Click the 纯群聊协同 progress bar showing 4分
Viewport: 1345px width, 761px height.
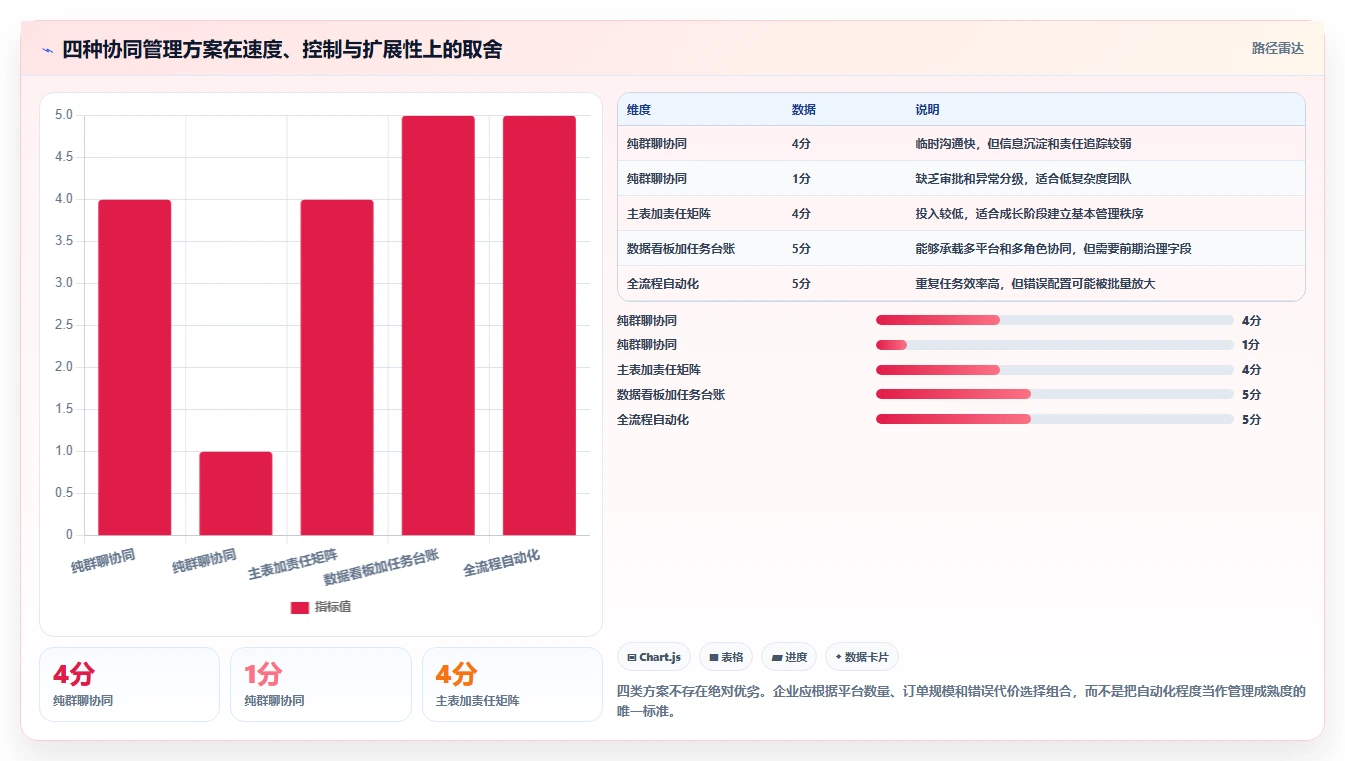1054,320
